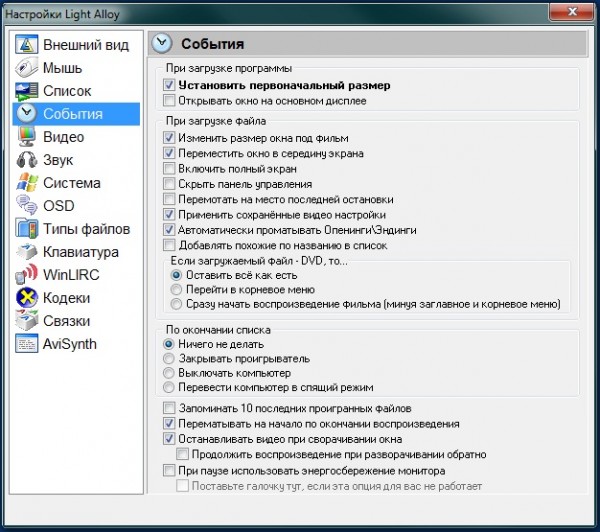Image resolution: width=600 pixels, height=532 pixels.
Task: Check Запоминать 10 последних проигранных файлов
Action: (x=169, y=408)
